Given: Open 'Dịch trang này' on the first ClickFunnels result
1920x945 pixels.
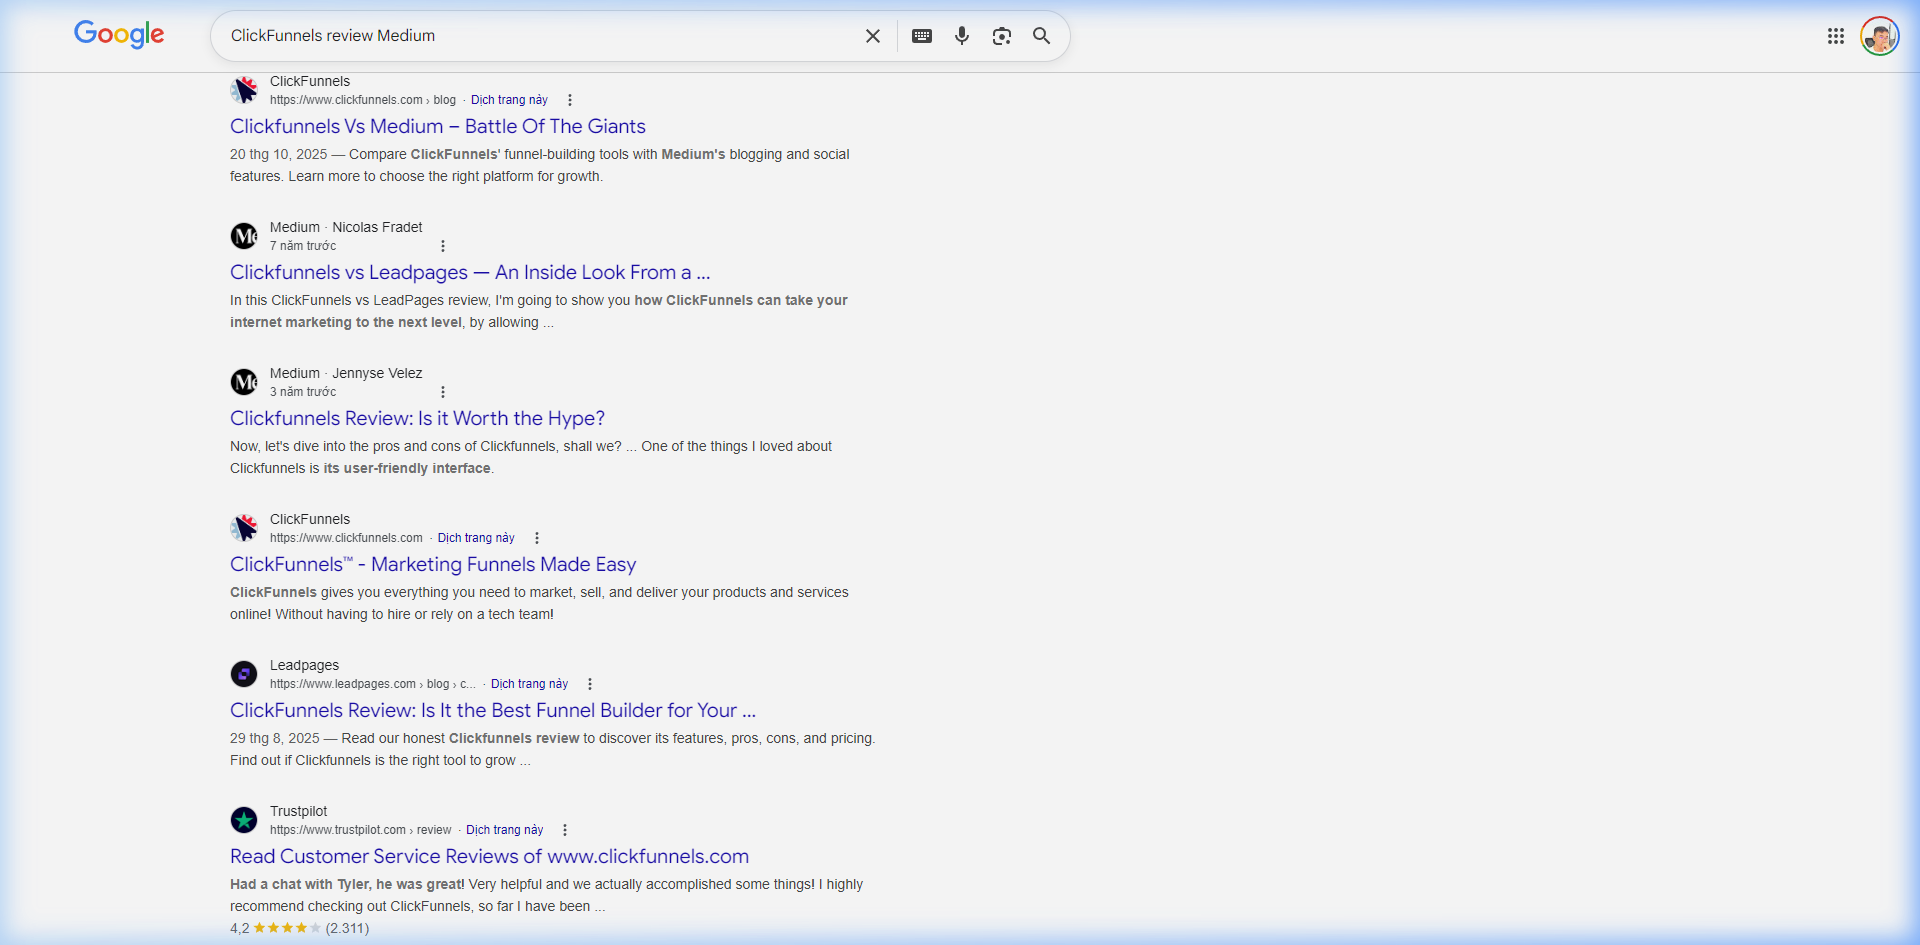Looking at the screenshot, I should pos(508,100).
